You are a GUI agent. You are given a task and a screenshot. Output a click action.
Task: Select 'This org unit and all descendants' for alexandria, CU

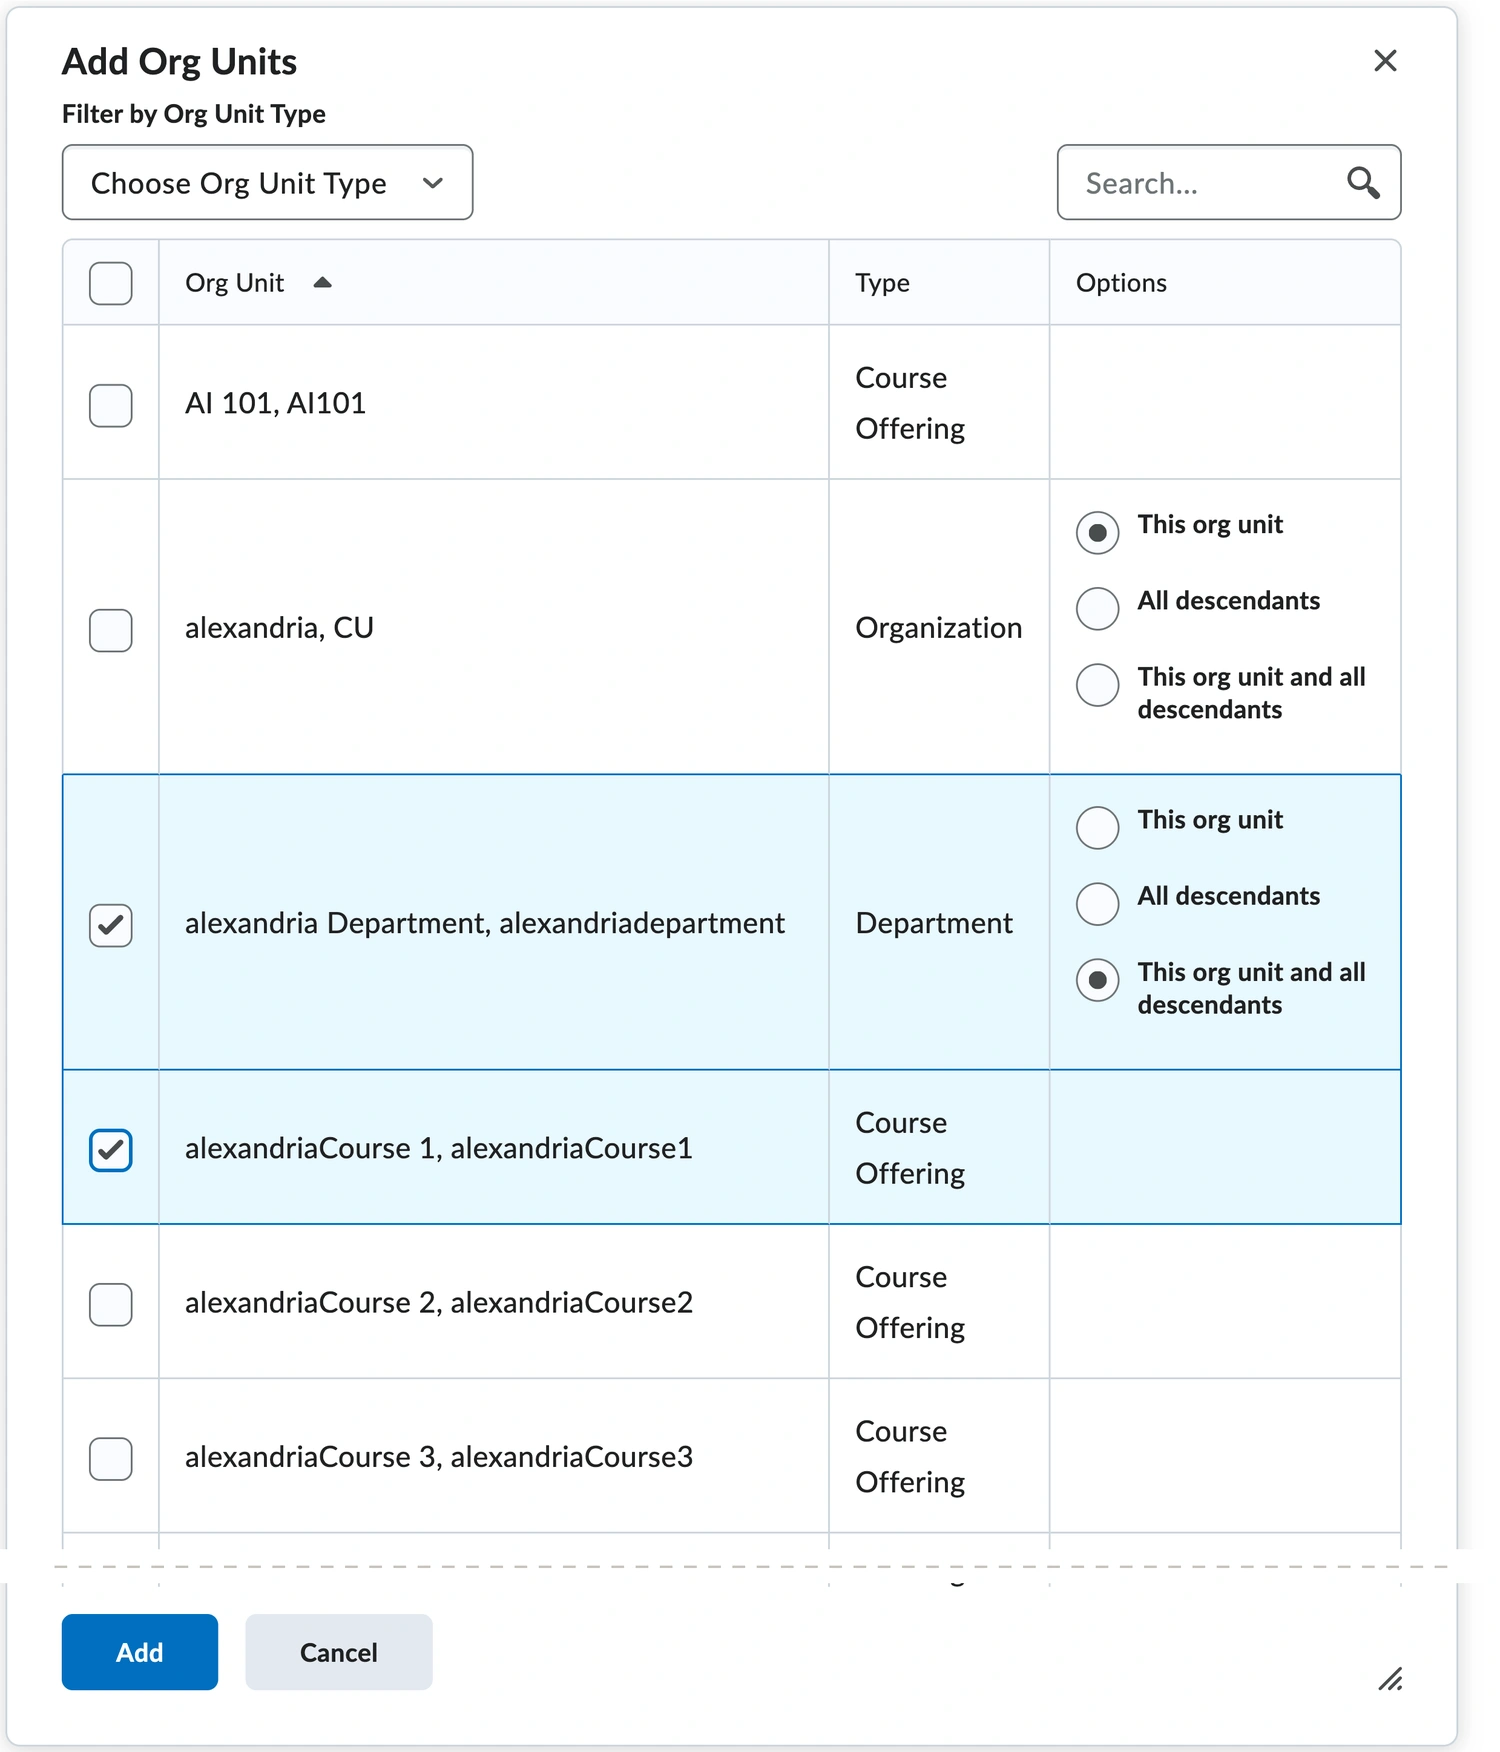pos(1097,685)
